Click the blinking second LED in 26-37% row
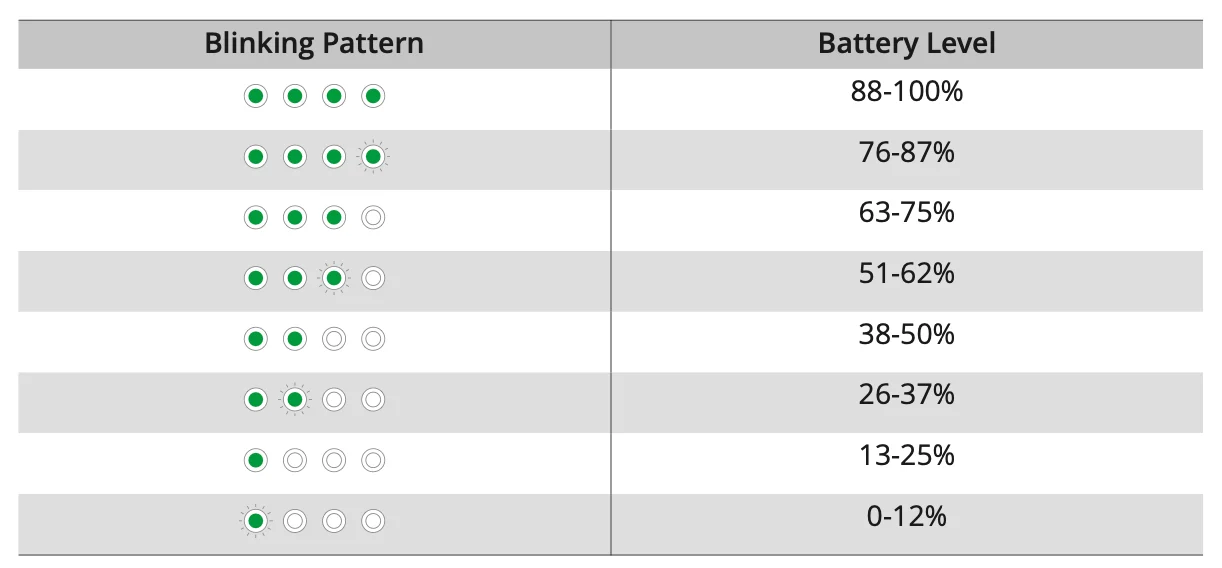1222x568 pixels. (x=295, y=400)
